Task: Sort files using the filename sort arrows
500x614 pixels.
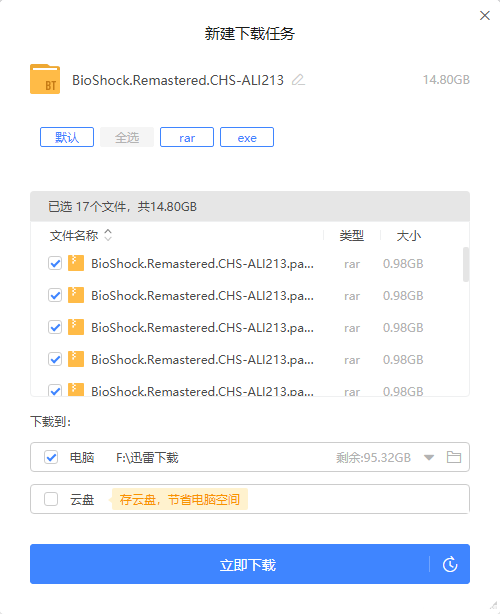Action: [108, 235]
